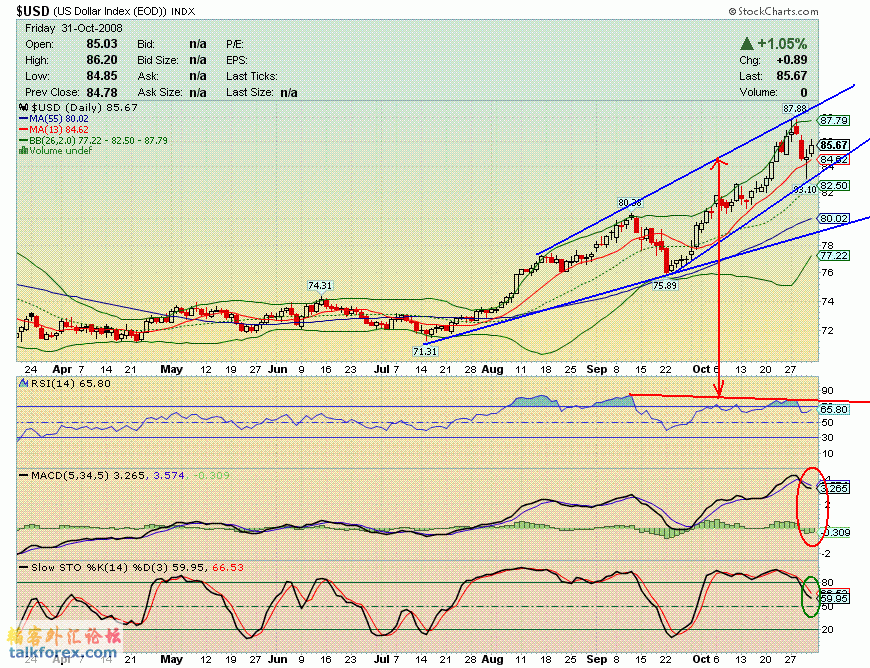Screen dimensions: 870x668
Task: Select the Last value 85.67 in header
Action: [x=792, y=76]
